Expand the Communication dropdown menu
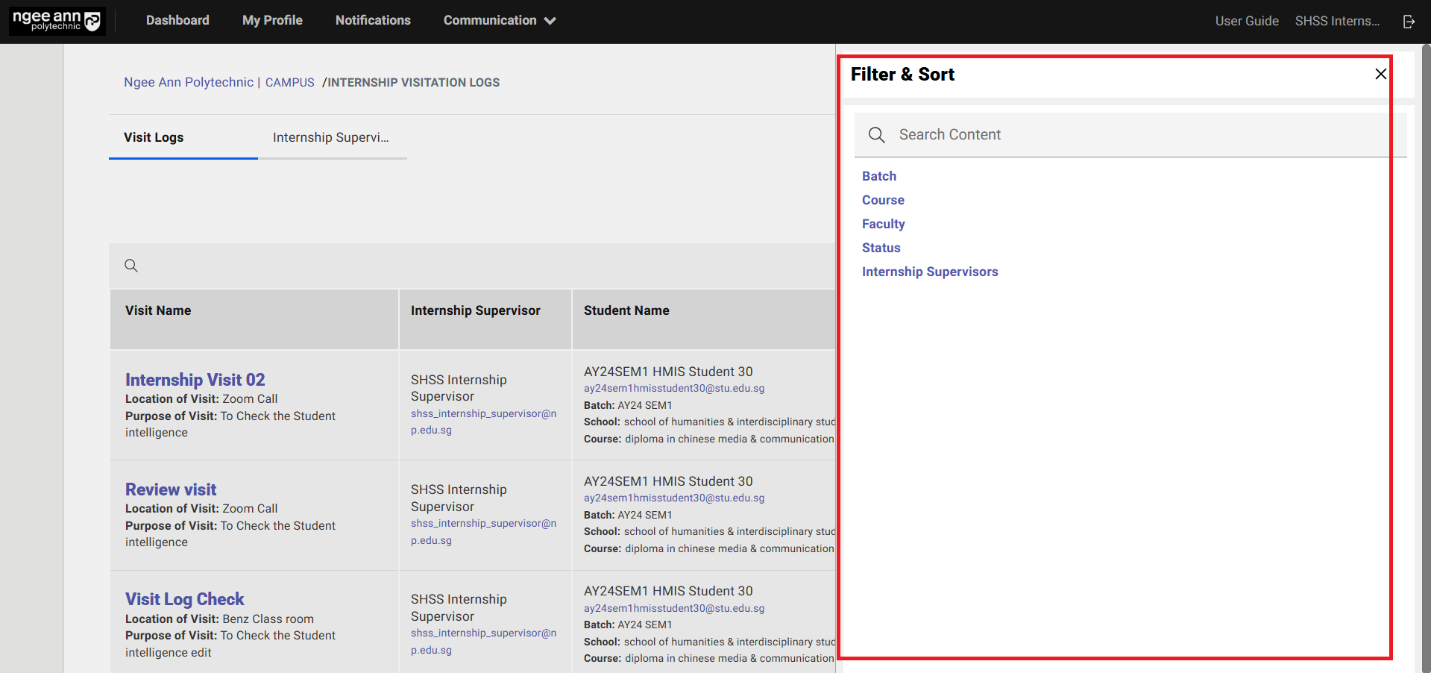This screenshot has width=1431, height=673. 499,20
